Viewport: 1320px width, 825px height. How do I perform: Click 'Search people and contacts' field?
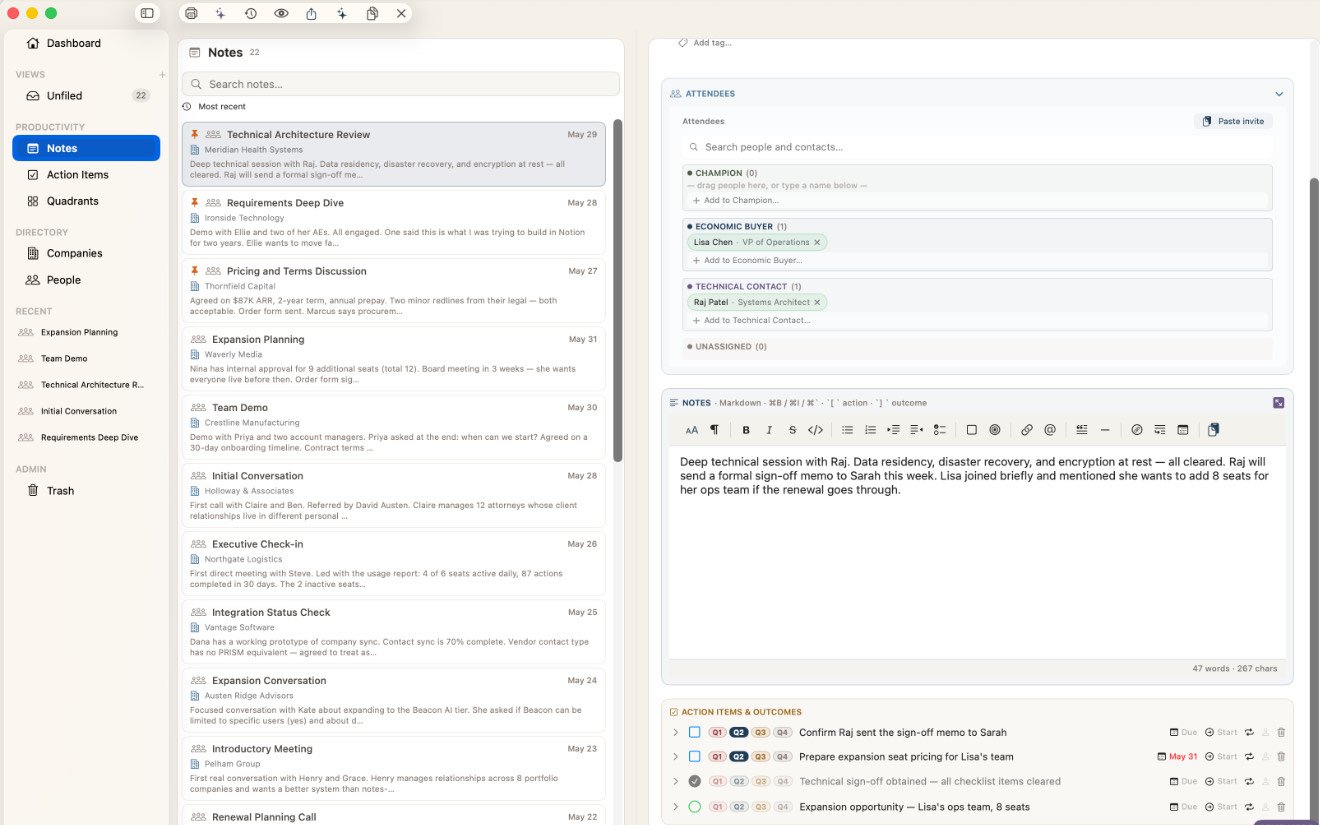coord(977,147)
